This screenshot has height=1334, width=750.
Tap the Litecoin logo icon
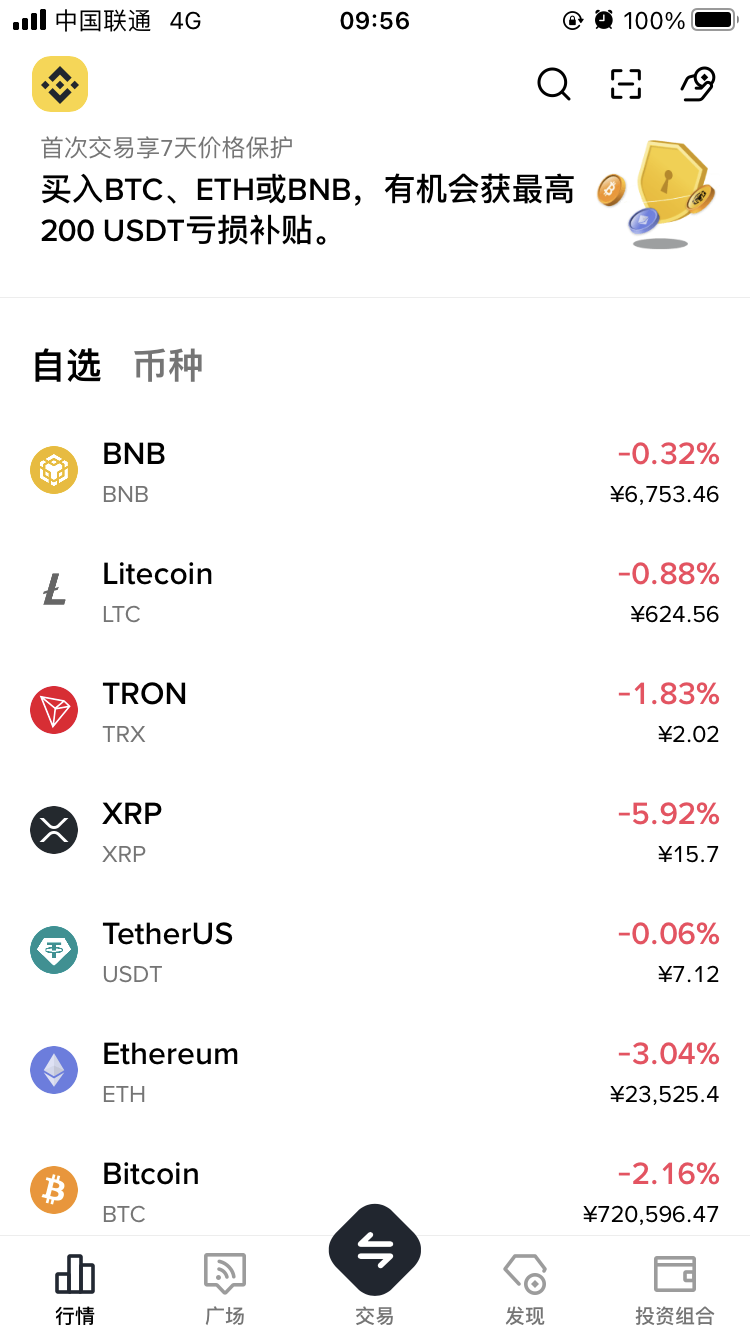click(x=54, y=590)
